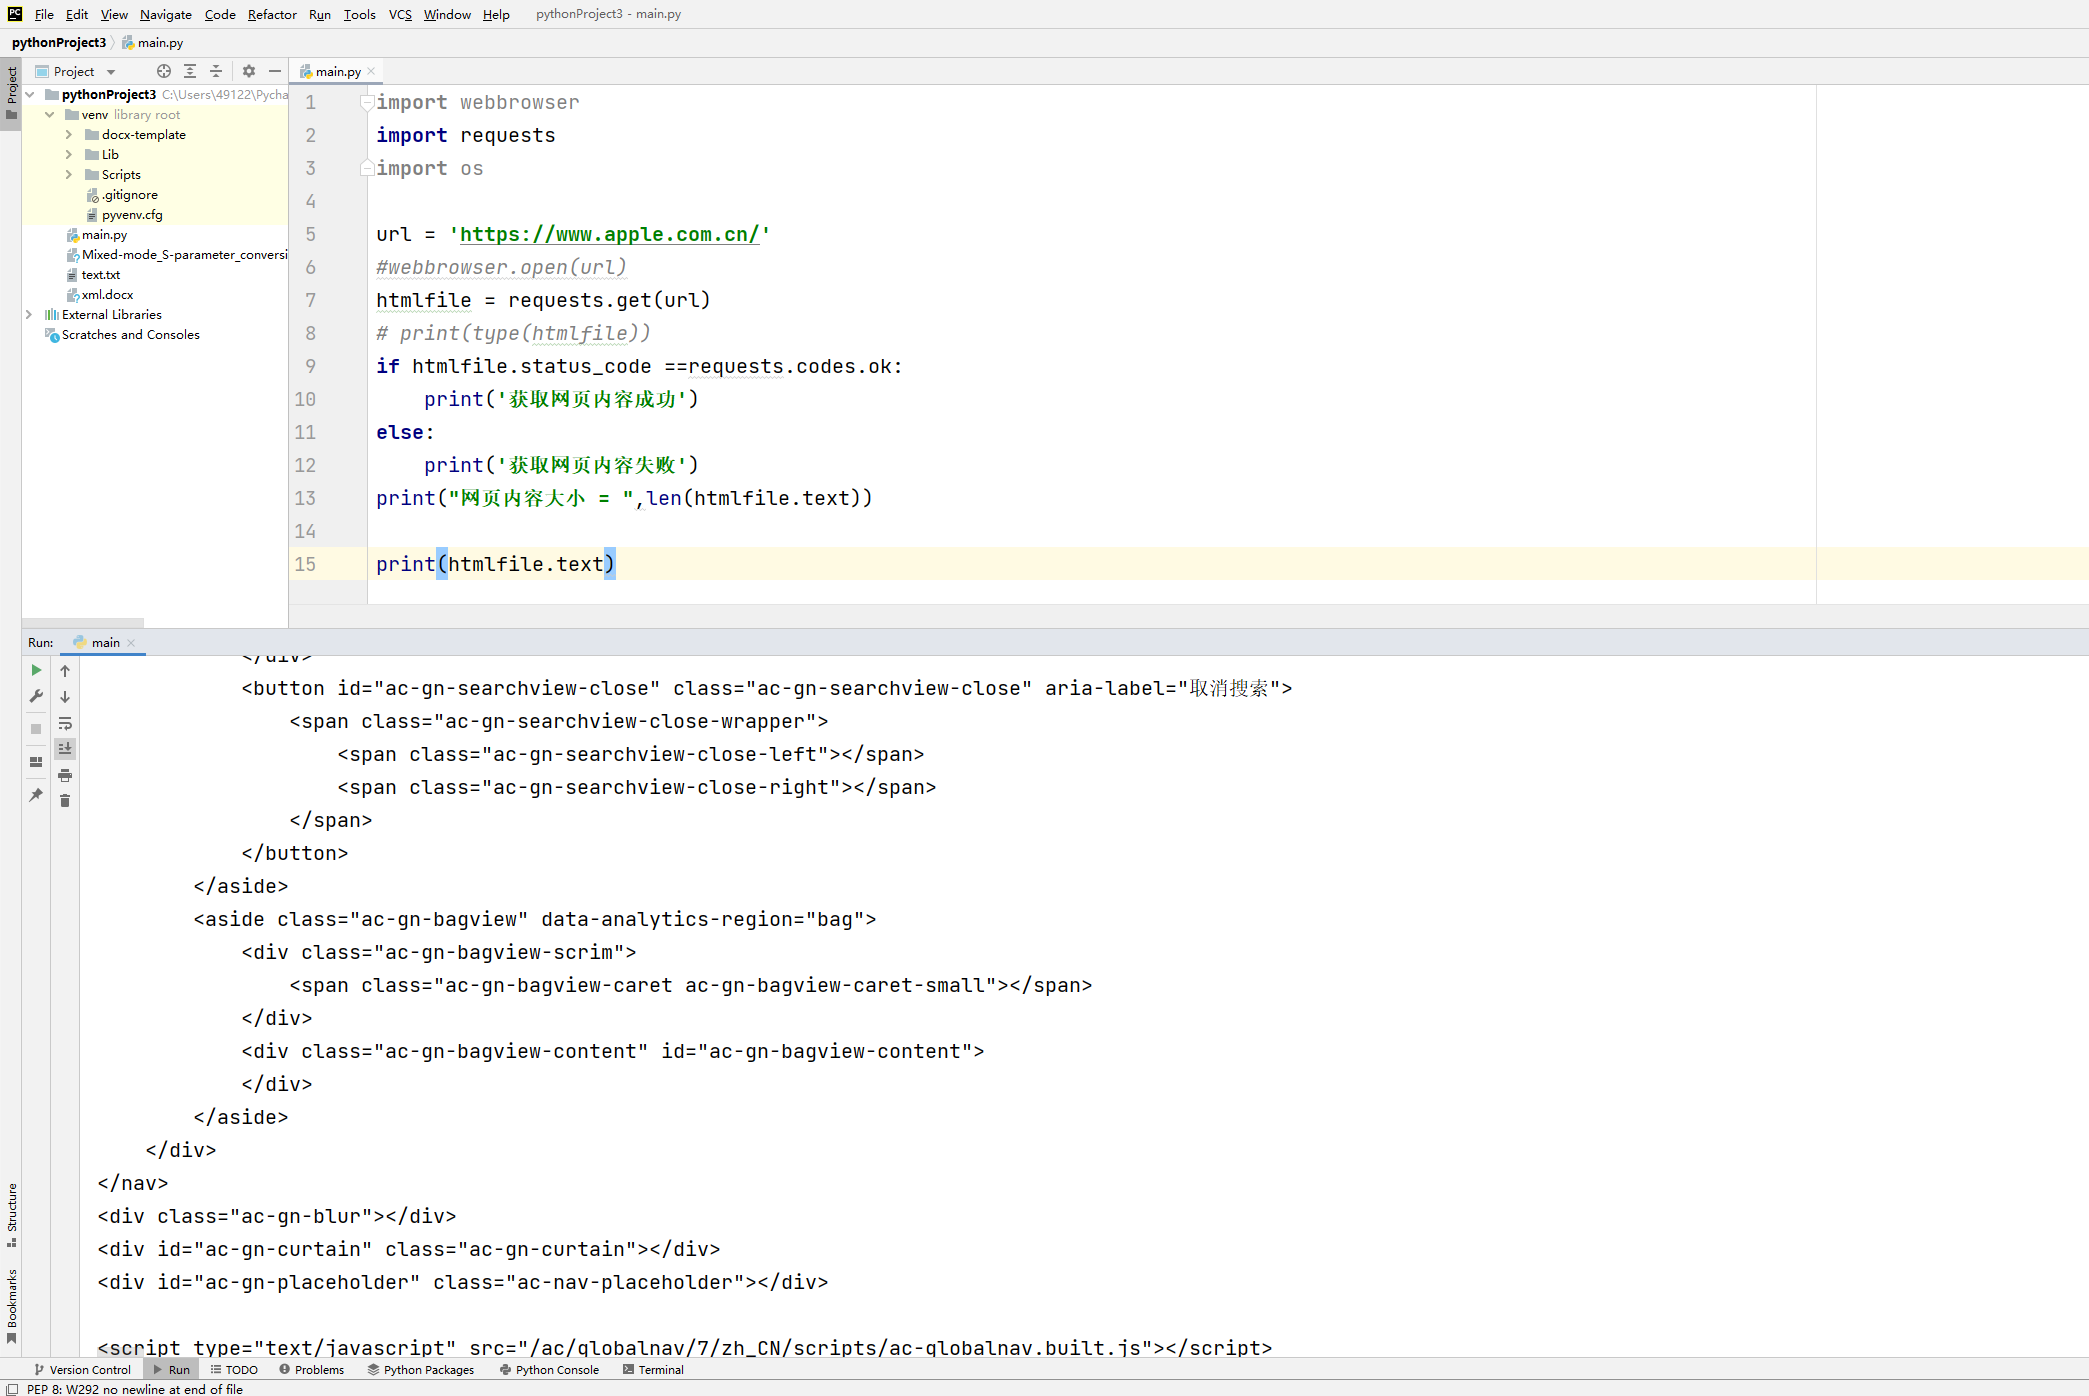Open the TODO tool window
The width and height of the screenshot is (2089, 1396).
coord(235,1370)
